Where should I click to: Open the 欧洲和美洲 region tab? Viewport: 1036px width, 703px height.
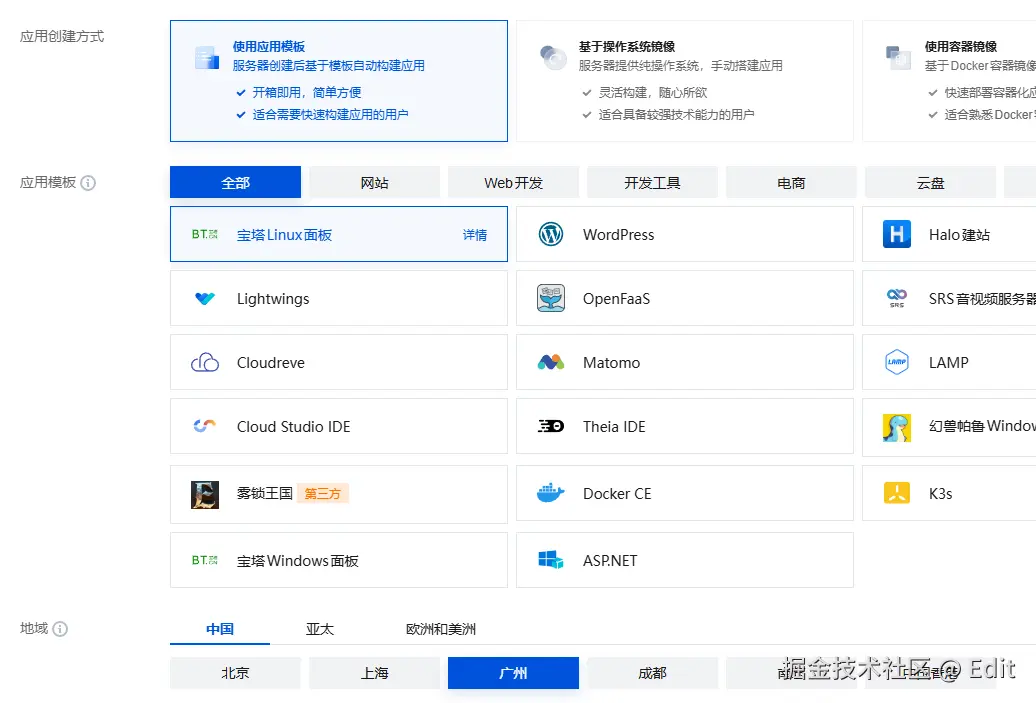tap(441, 629)
